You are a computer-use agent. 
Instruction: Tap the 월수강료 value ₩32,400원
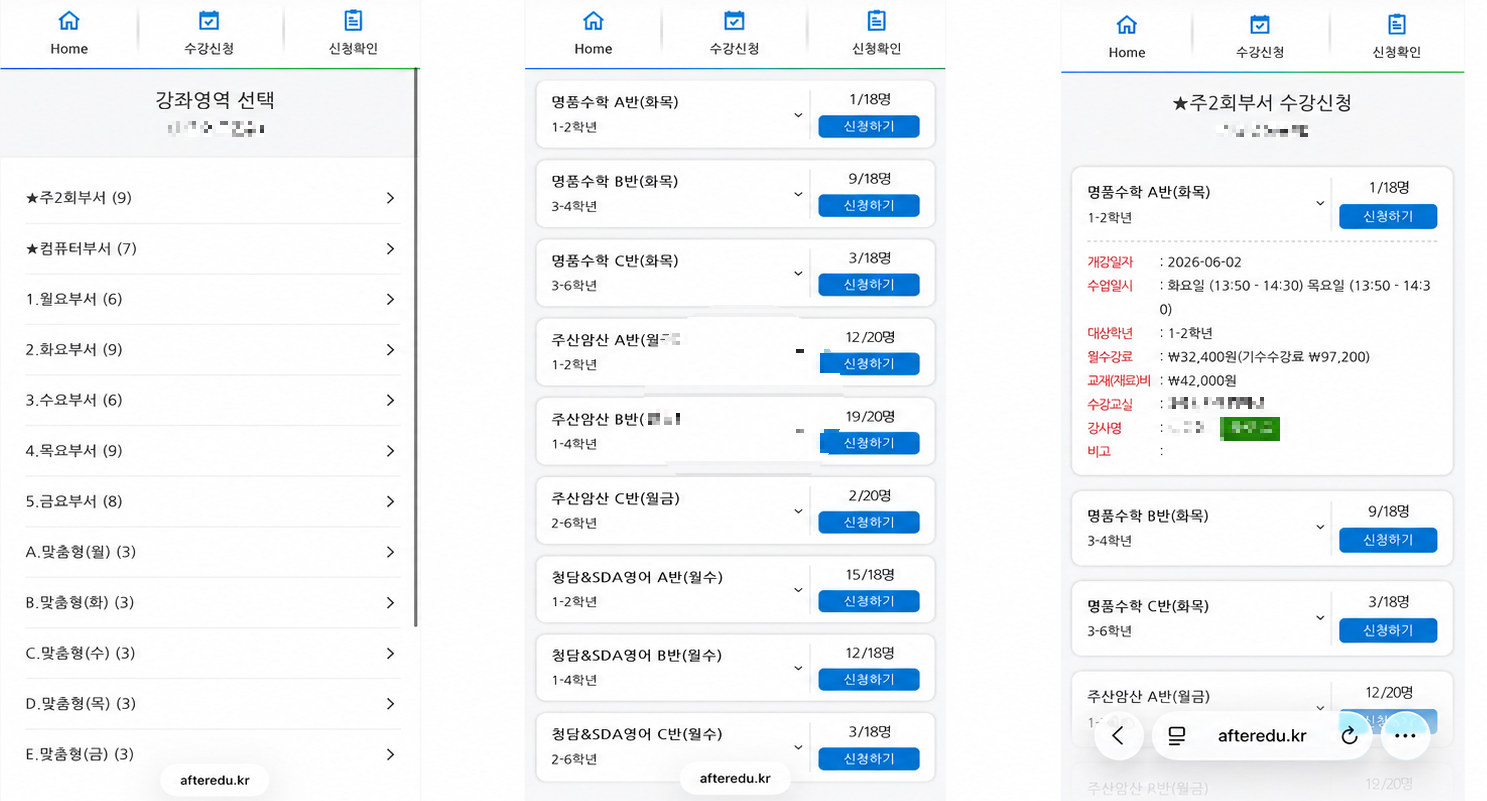coord(1202,357)
